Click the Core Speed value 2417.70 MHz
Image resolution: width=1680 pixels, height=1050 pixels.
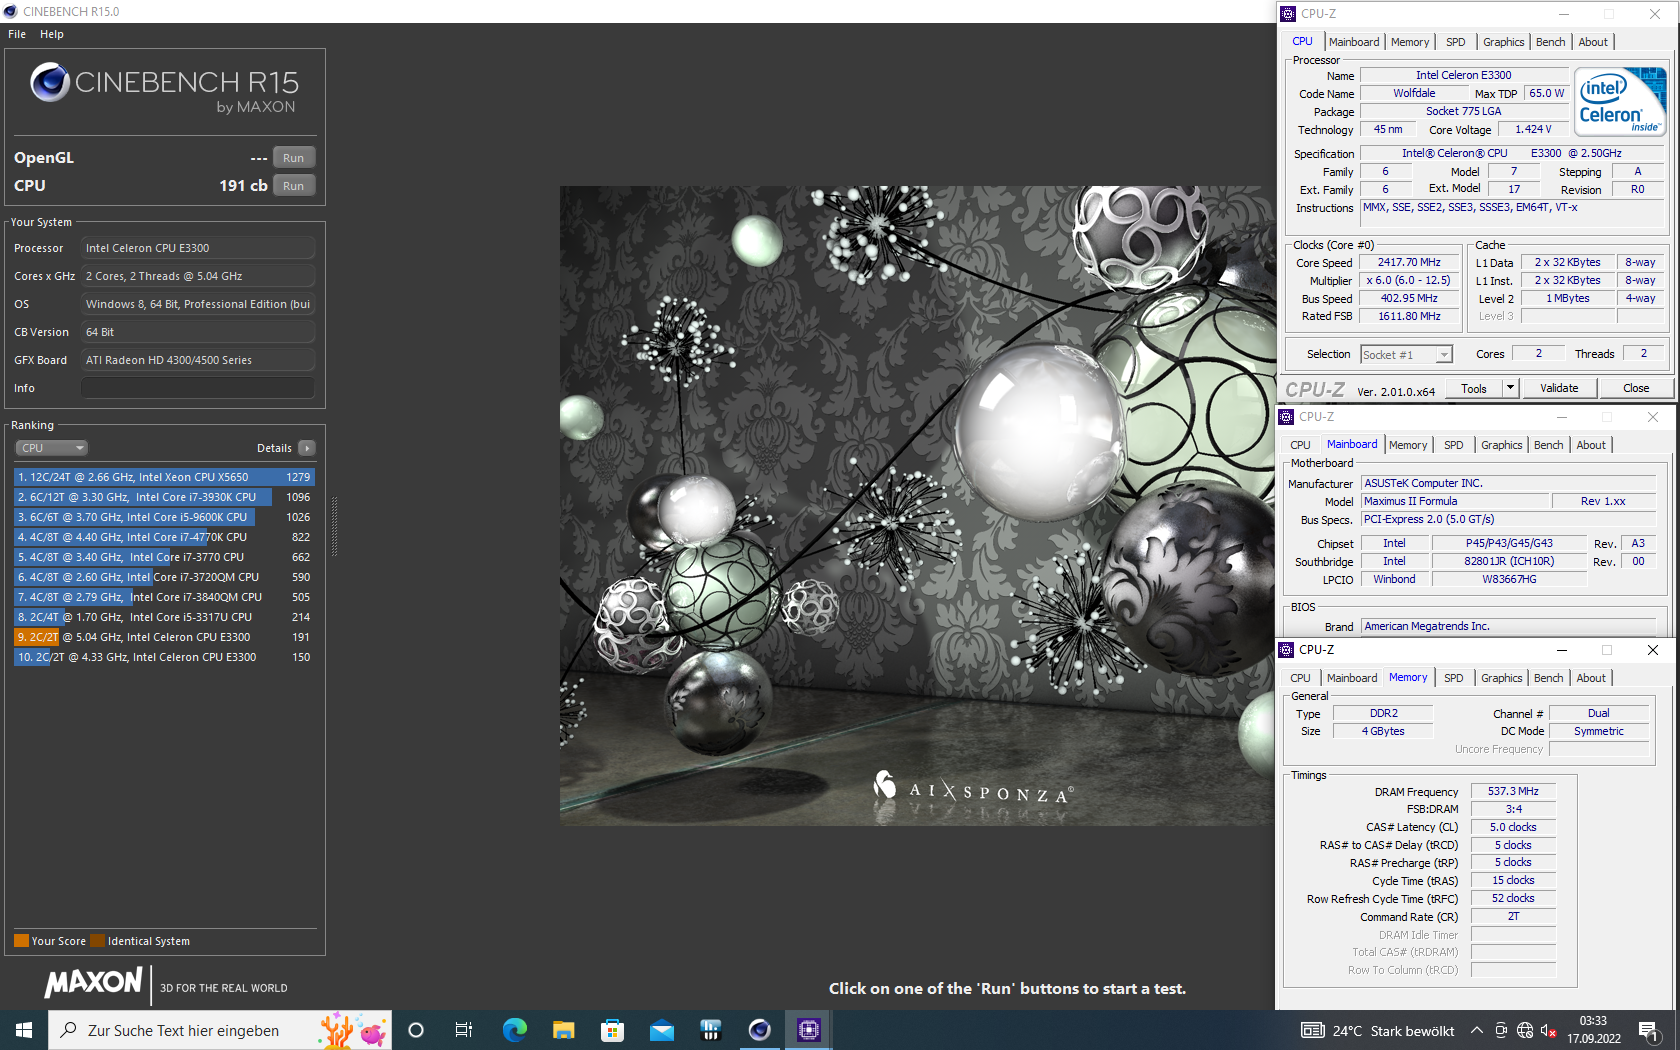coord(1409,262)
